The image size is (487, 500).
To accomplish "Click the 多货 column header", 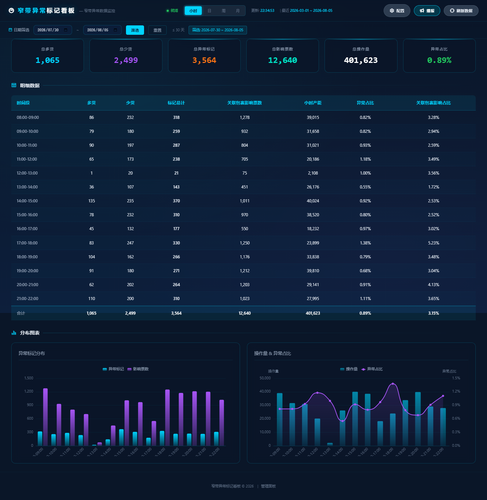I will (x=91, y=103).
